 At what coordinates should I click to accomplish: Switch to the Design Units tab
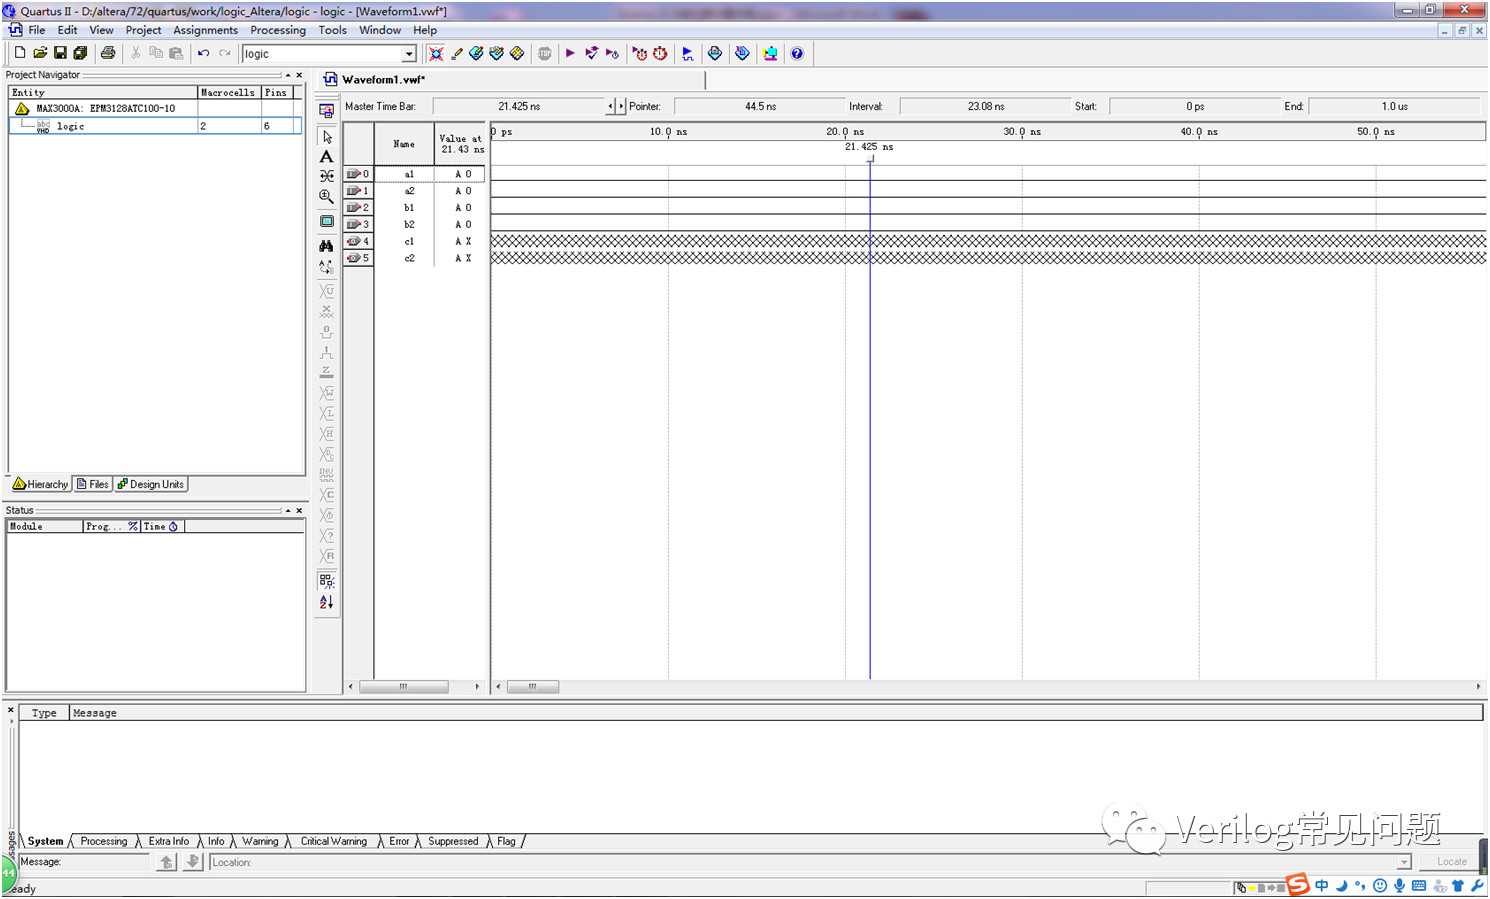[151, 484]
